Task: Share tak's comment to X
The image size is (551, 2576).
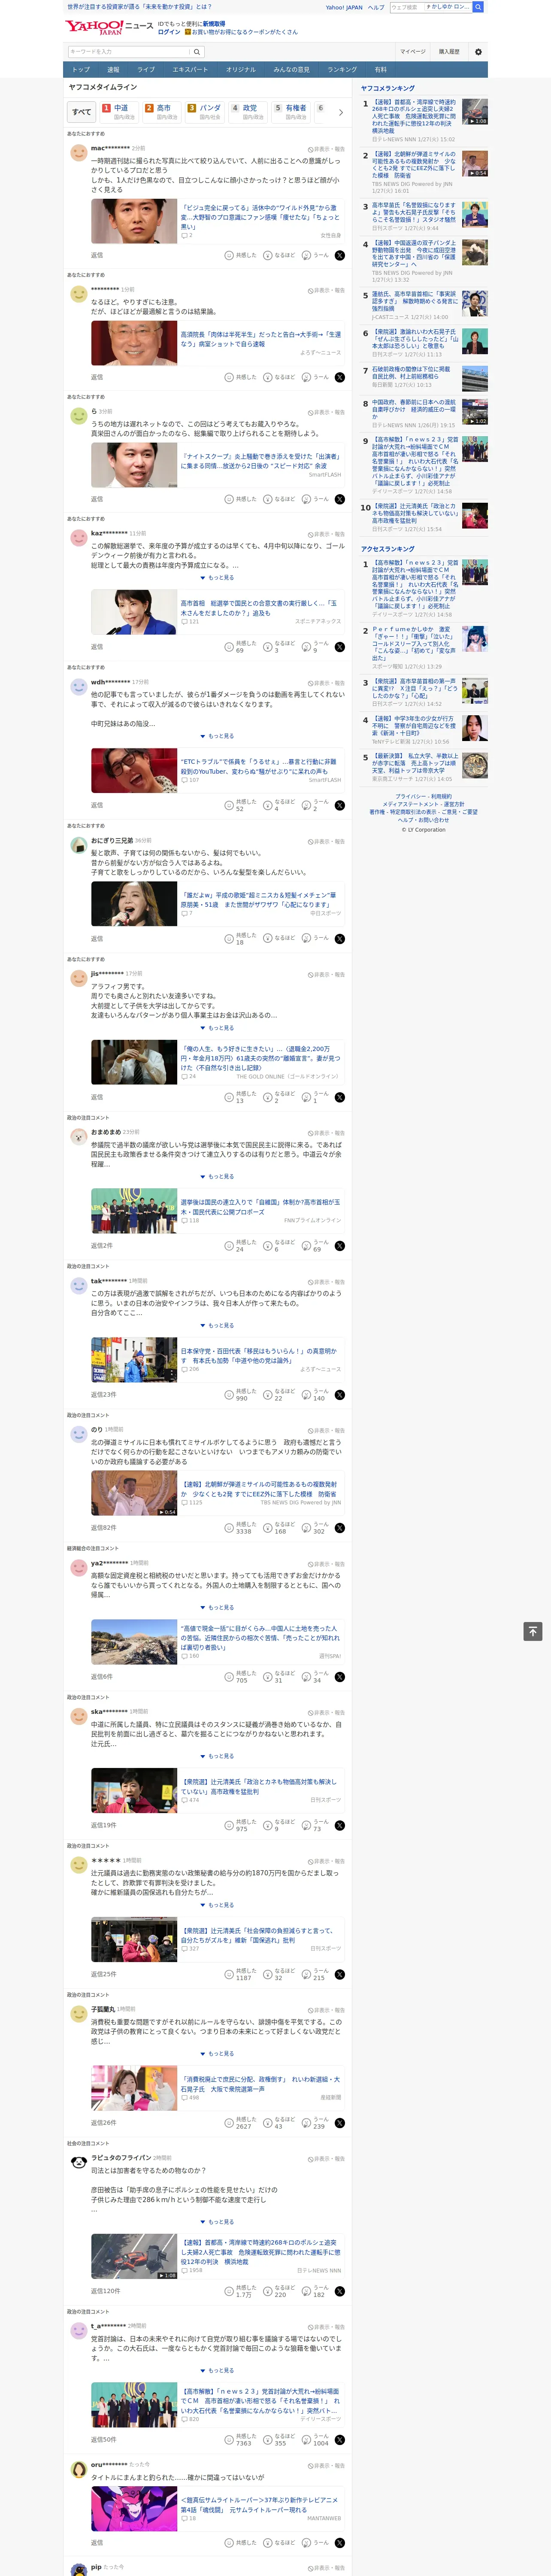Action: coord(340,1395)
